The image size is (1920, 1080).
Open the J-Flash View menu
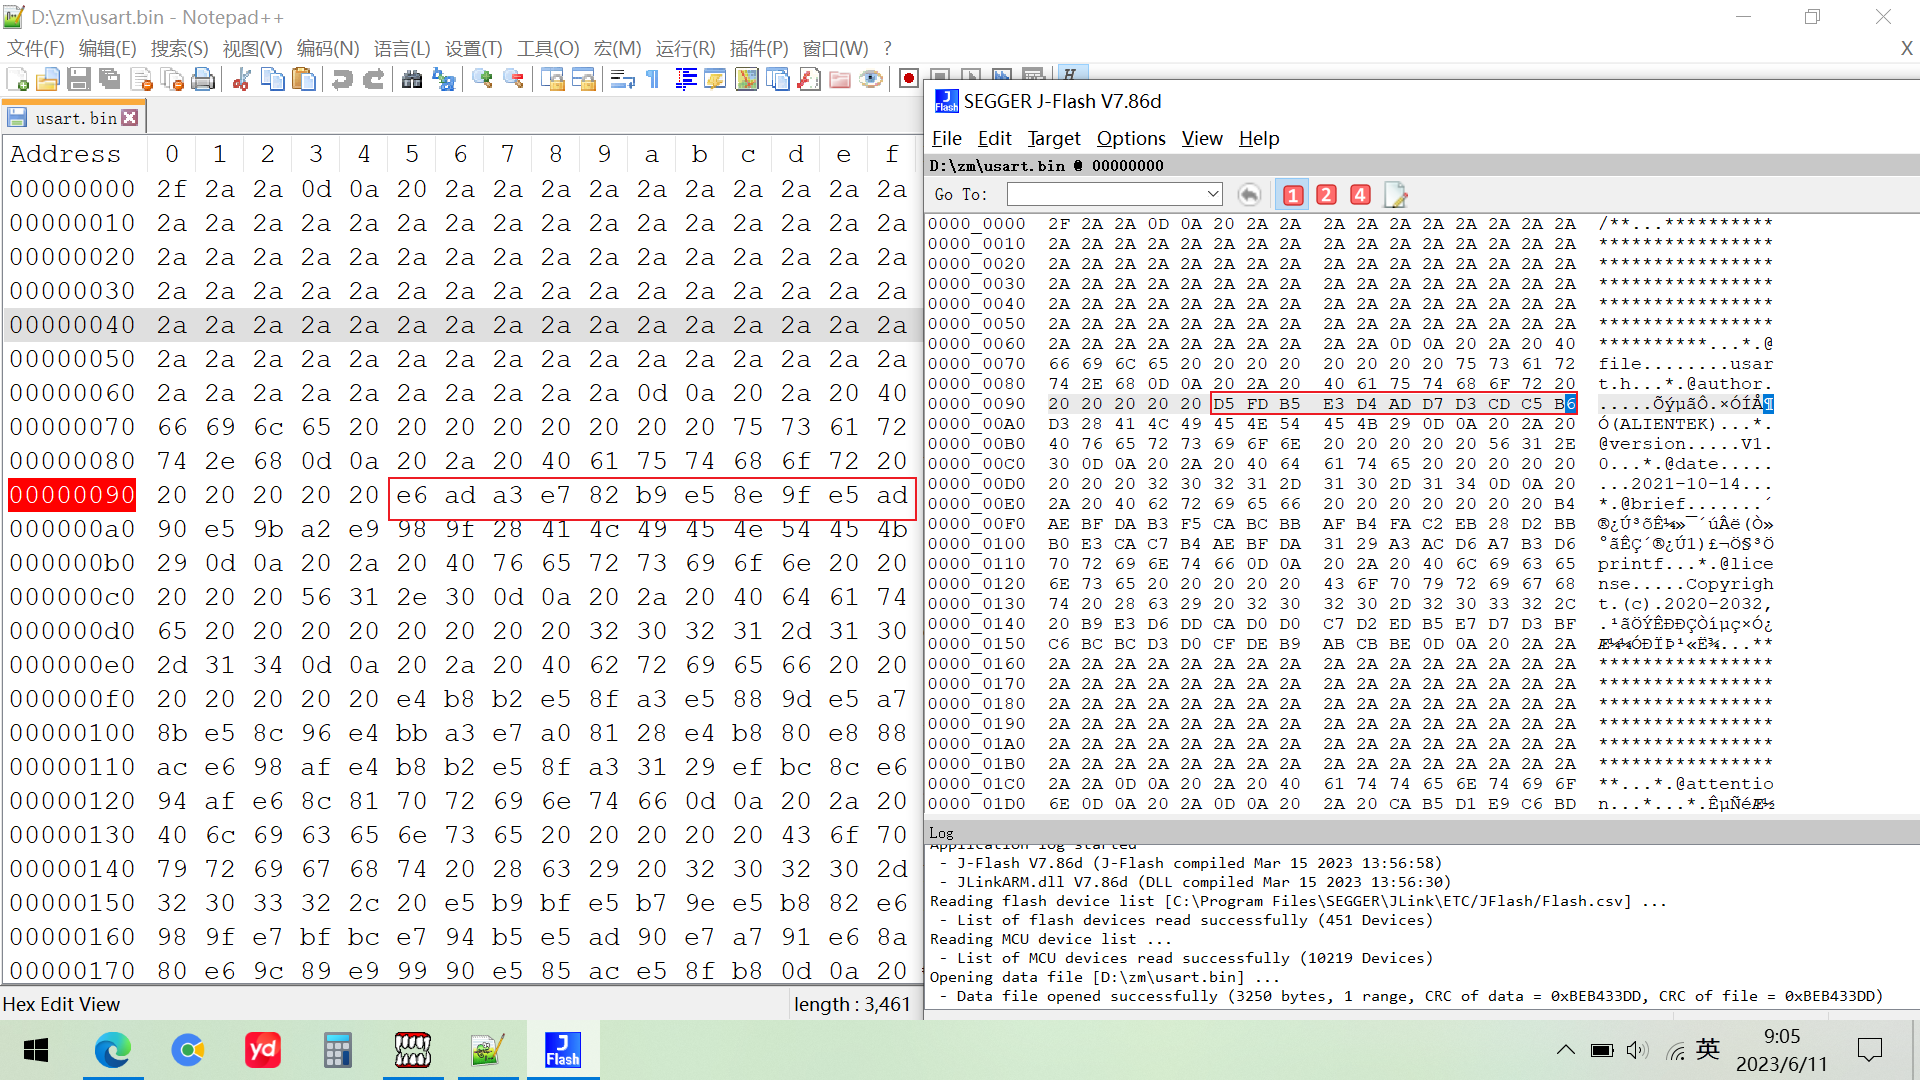(1202, 139)
